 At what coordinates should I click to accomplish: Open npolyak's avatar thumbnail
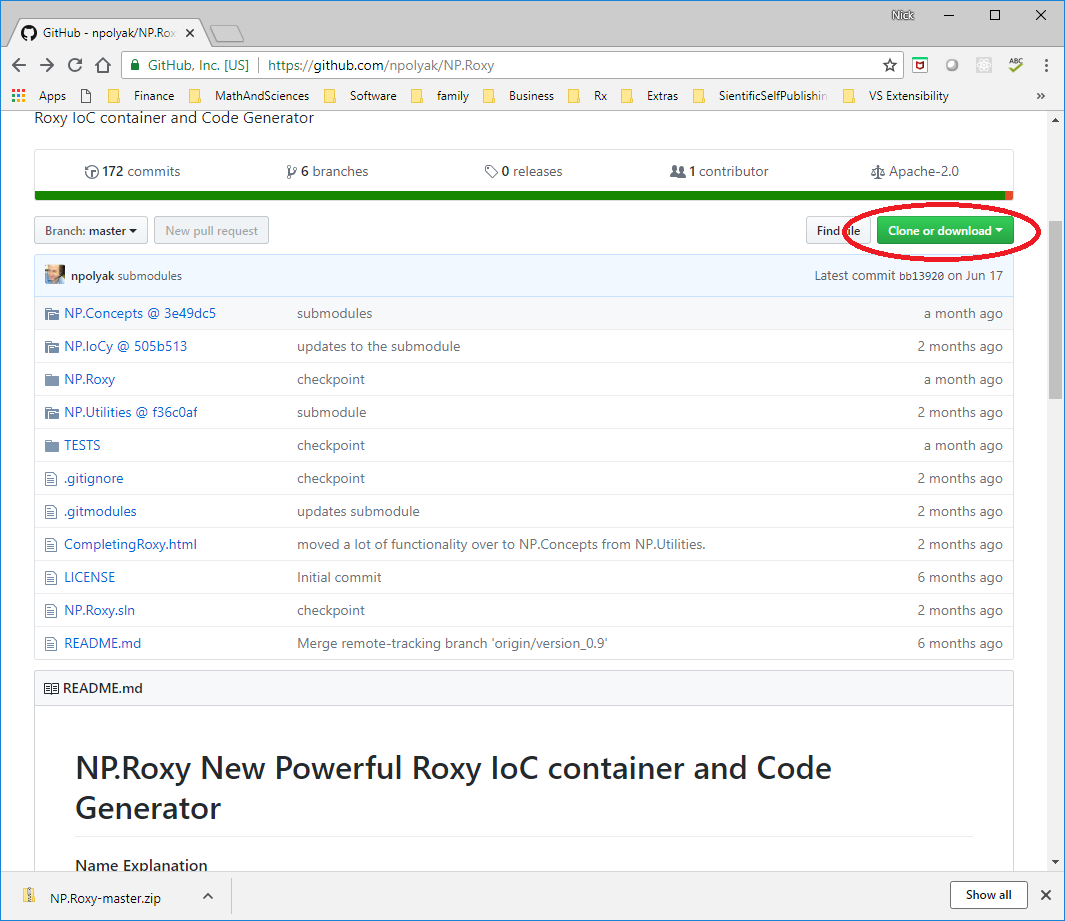click(54, 275)
